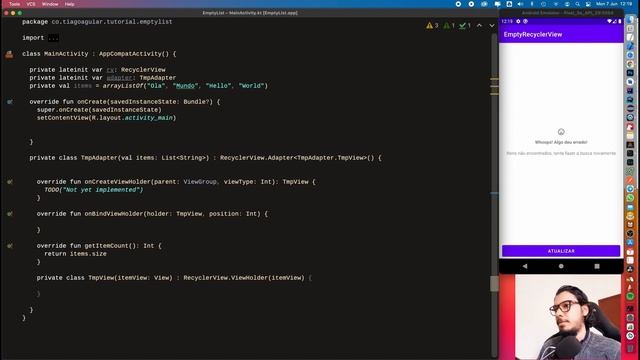Viewport: 640px width, 360px height.
Task: Tap the Wi-Fi icon in Android status bar
Action: click(x=609, y=21)
